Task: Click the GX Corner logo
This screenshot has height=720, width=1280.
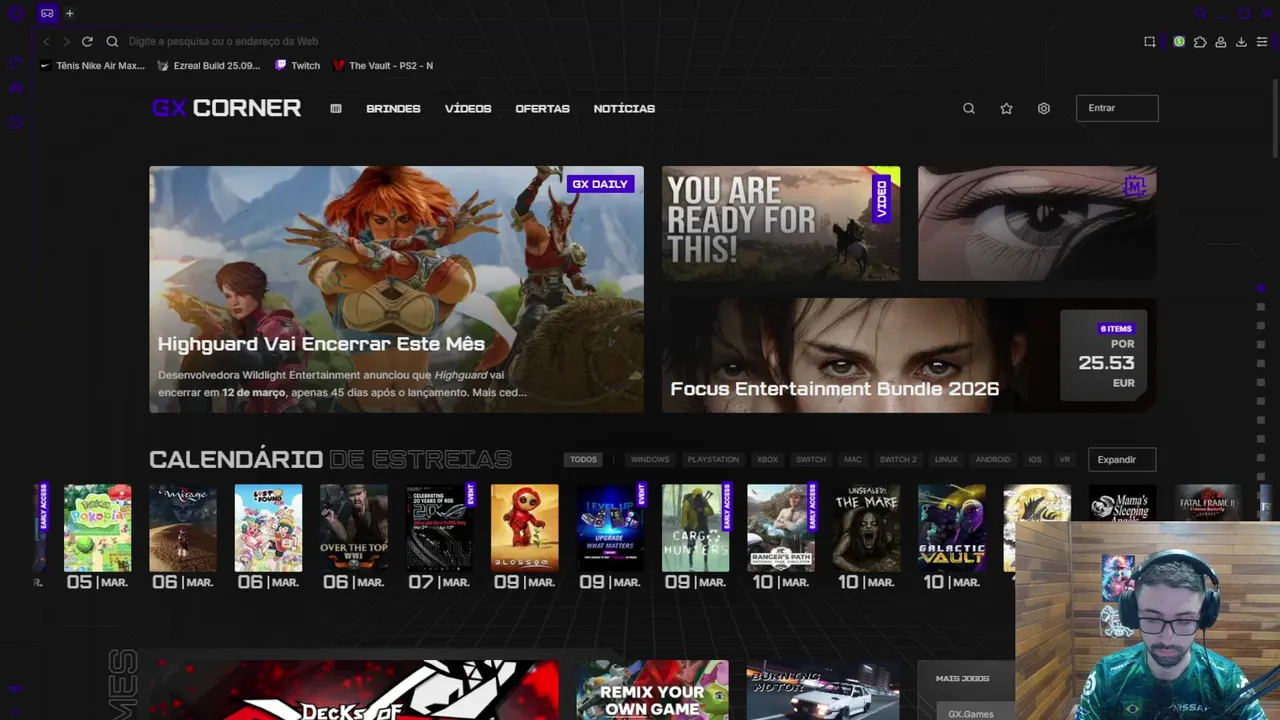Action: coord(226,108)
